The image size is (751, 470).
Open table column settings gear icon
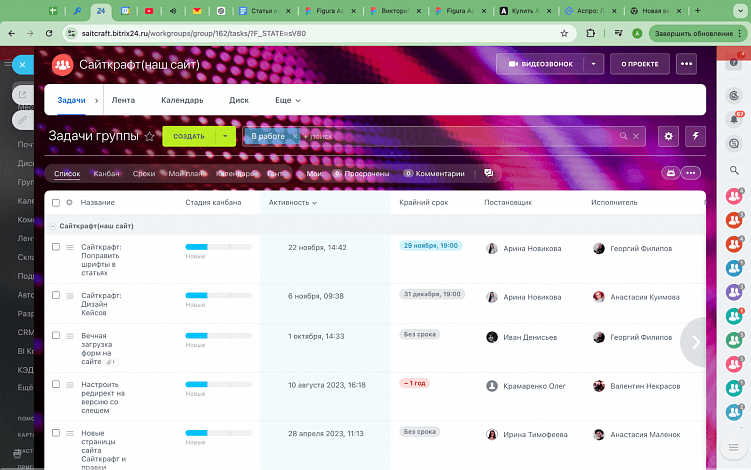coord(69,202)
